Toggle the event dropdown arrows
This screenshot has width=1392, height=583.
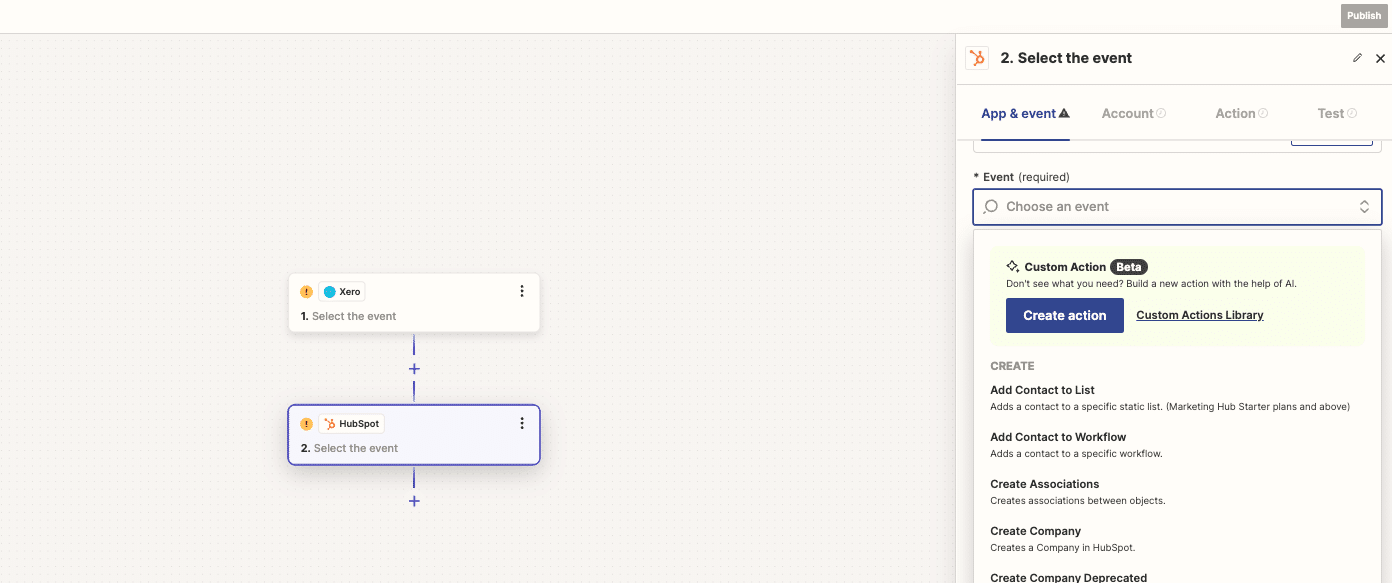(x=1364, y=207)
